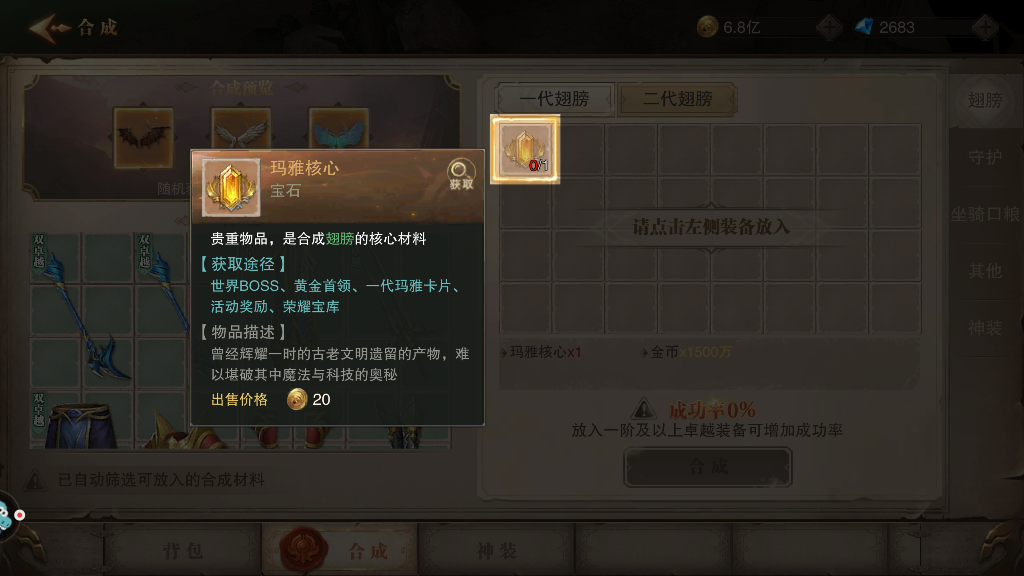
Task: Open the 神装 side category
Action: (985, 328)
